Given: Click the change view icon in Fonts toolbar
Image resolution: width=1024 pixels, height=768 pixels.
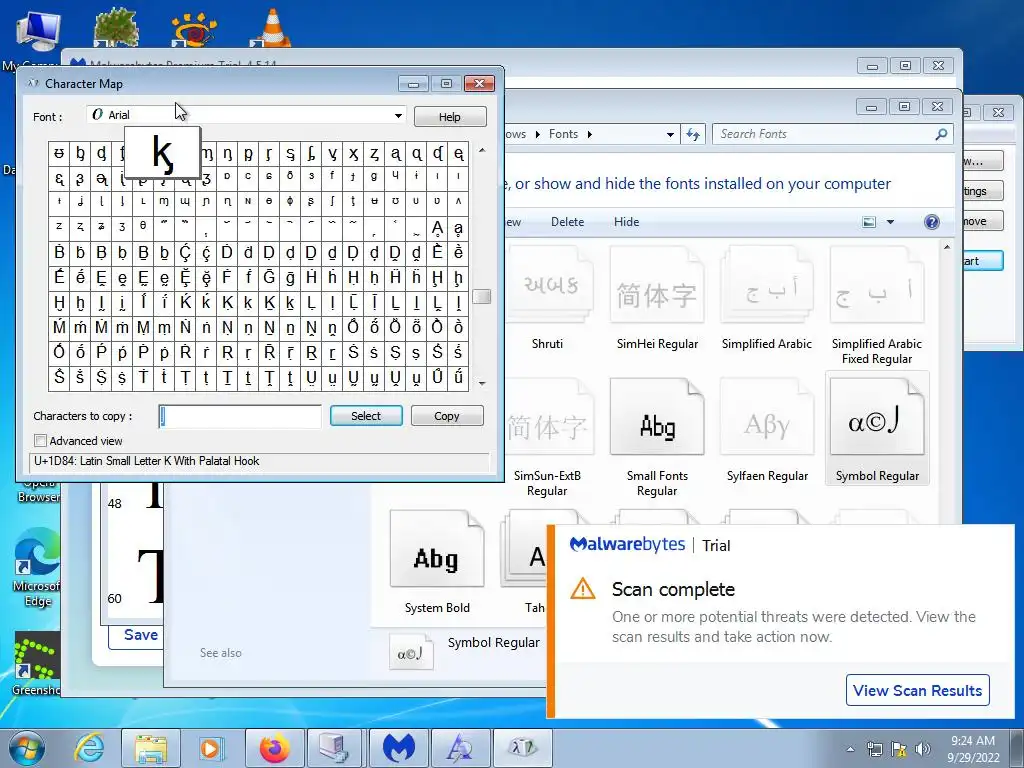Looking at the screenshot, I should click(x=869, y=222).
